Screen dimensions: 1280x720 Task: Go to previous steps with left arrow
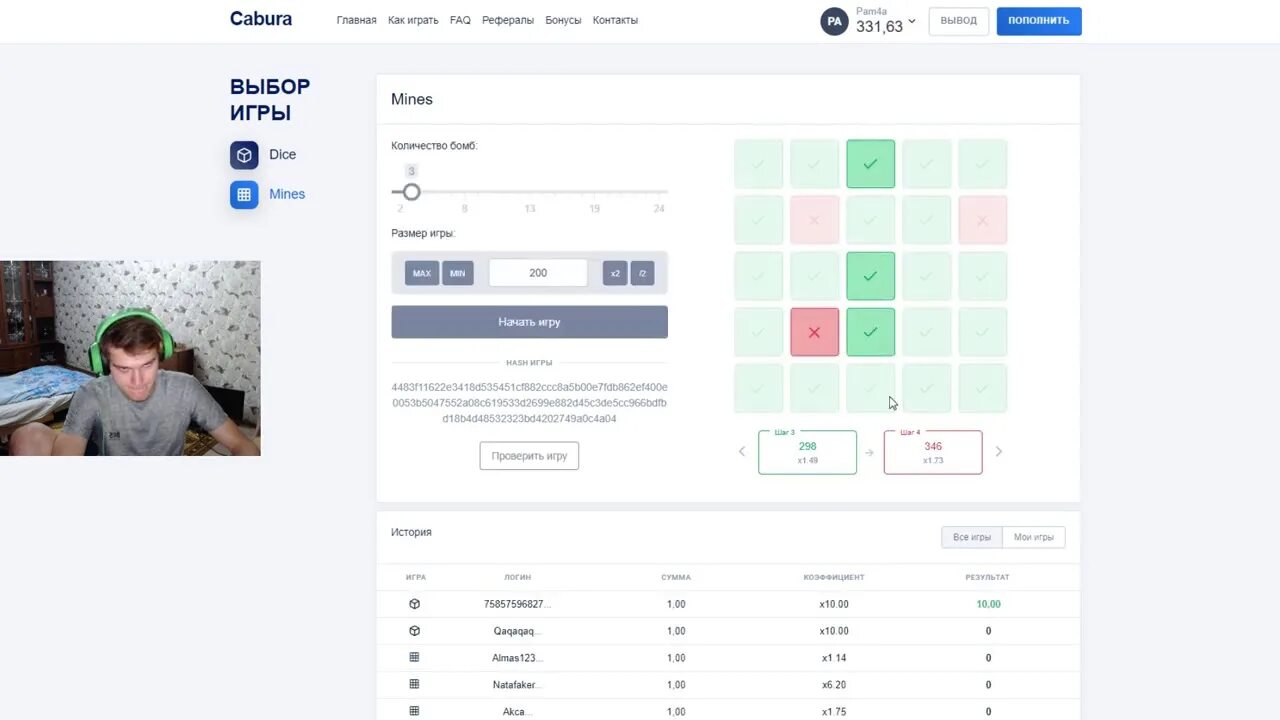pos(742,452)
